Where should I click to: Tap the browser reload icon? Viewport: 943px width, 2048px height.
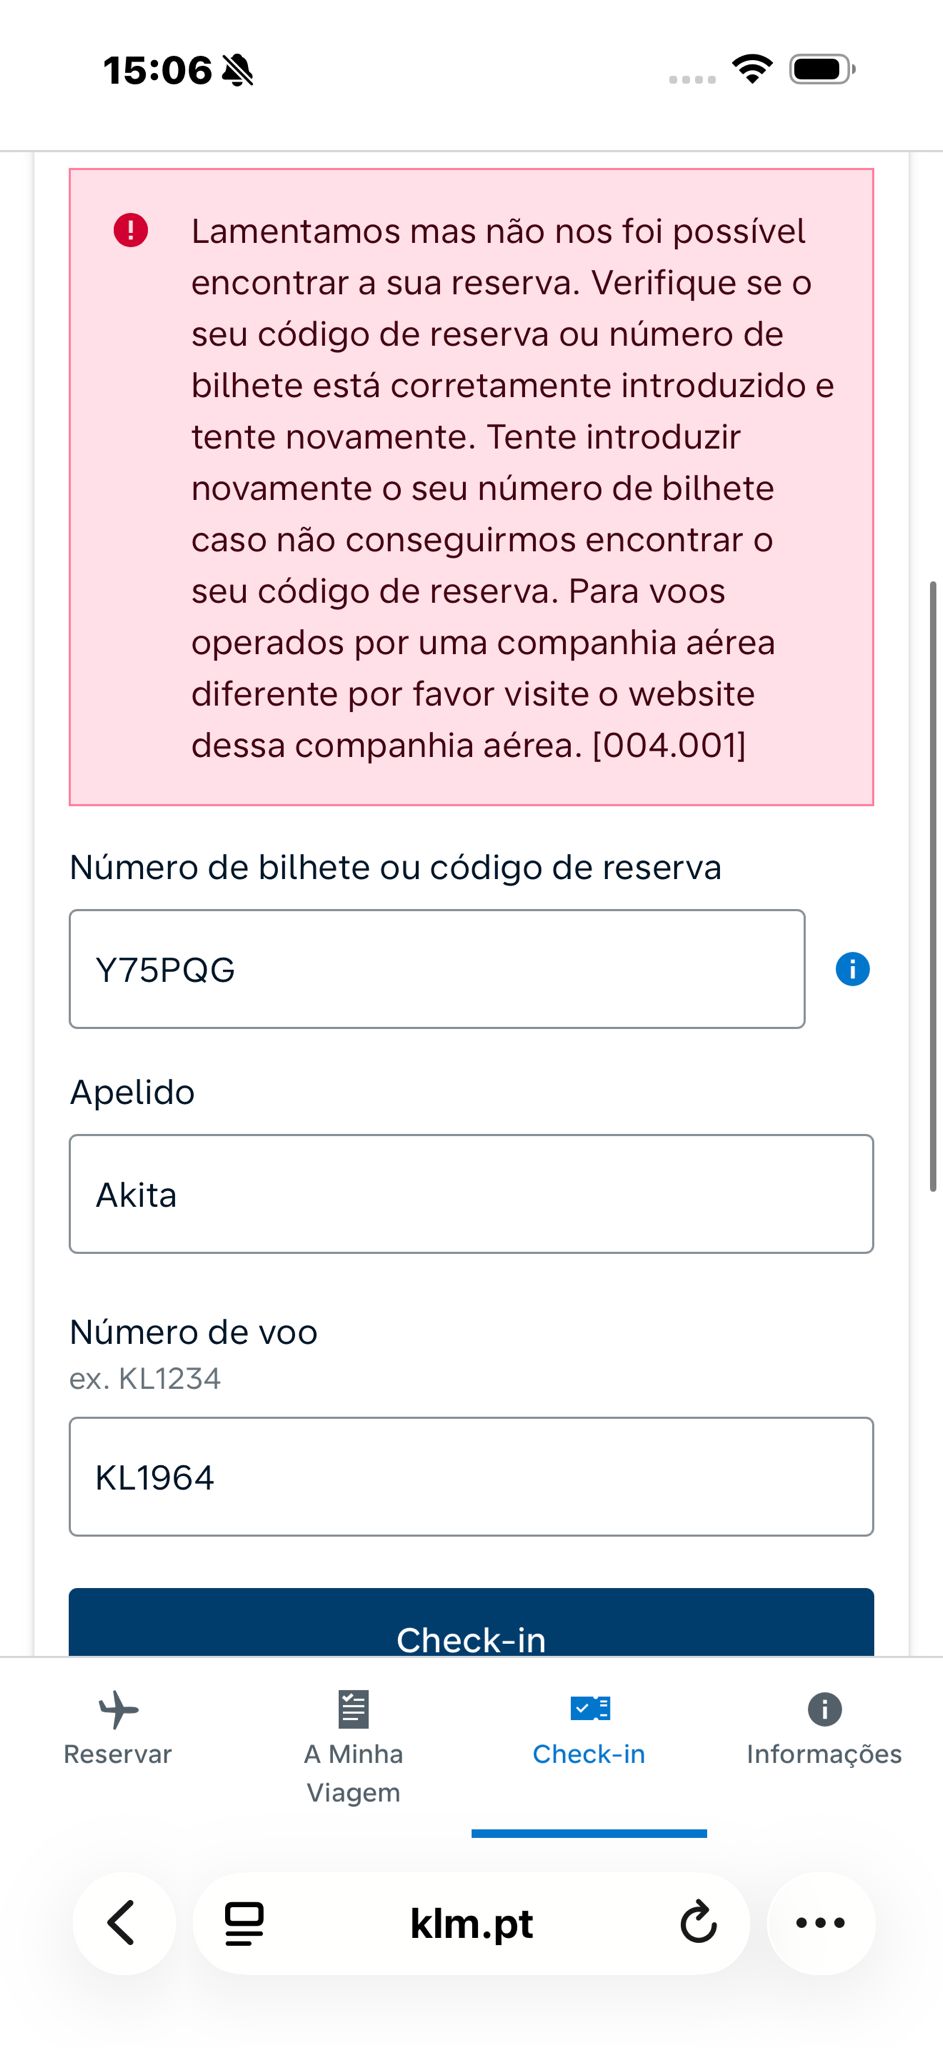[698, 1922]
